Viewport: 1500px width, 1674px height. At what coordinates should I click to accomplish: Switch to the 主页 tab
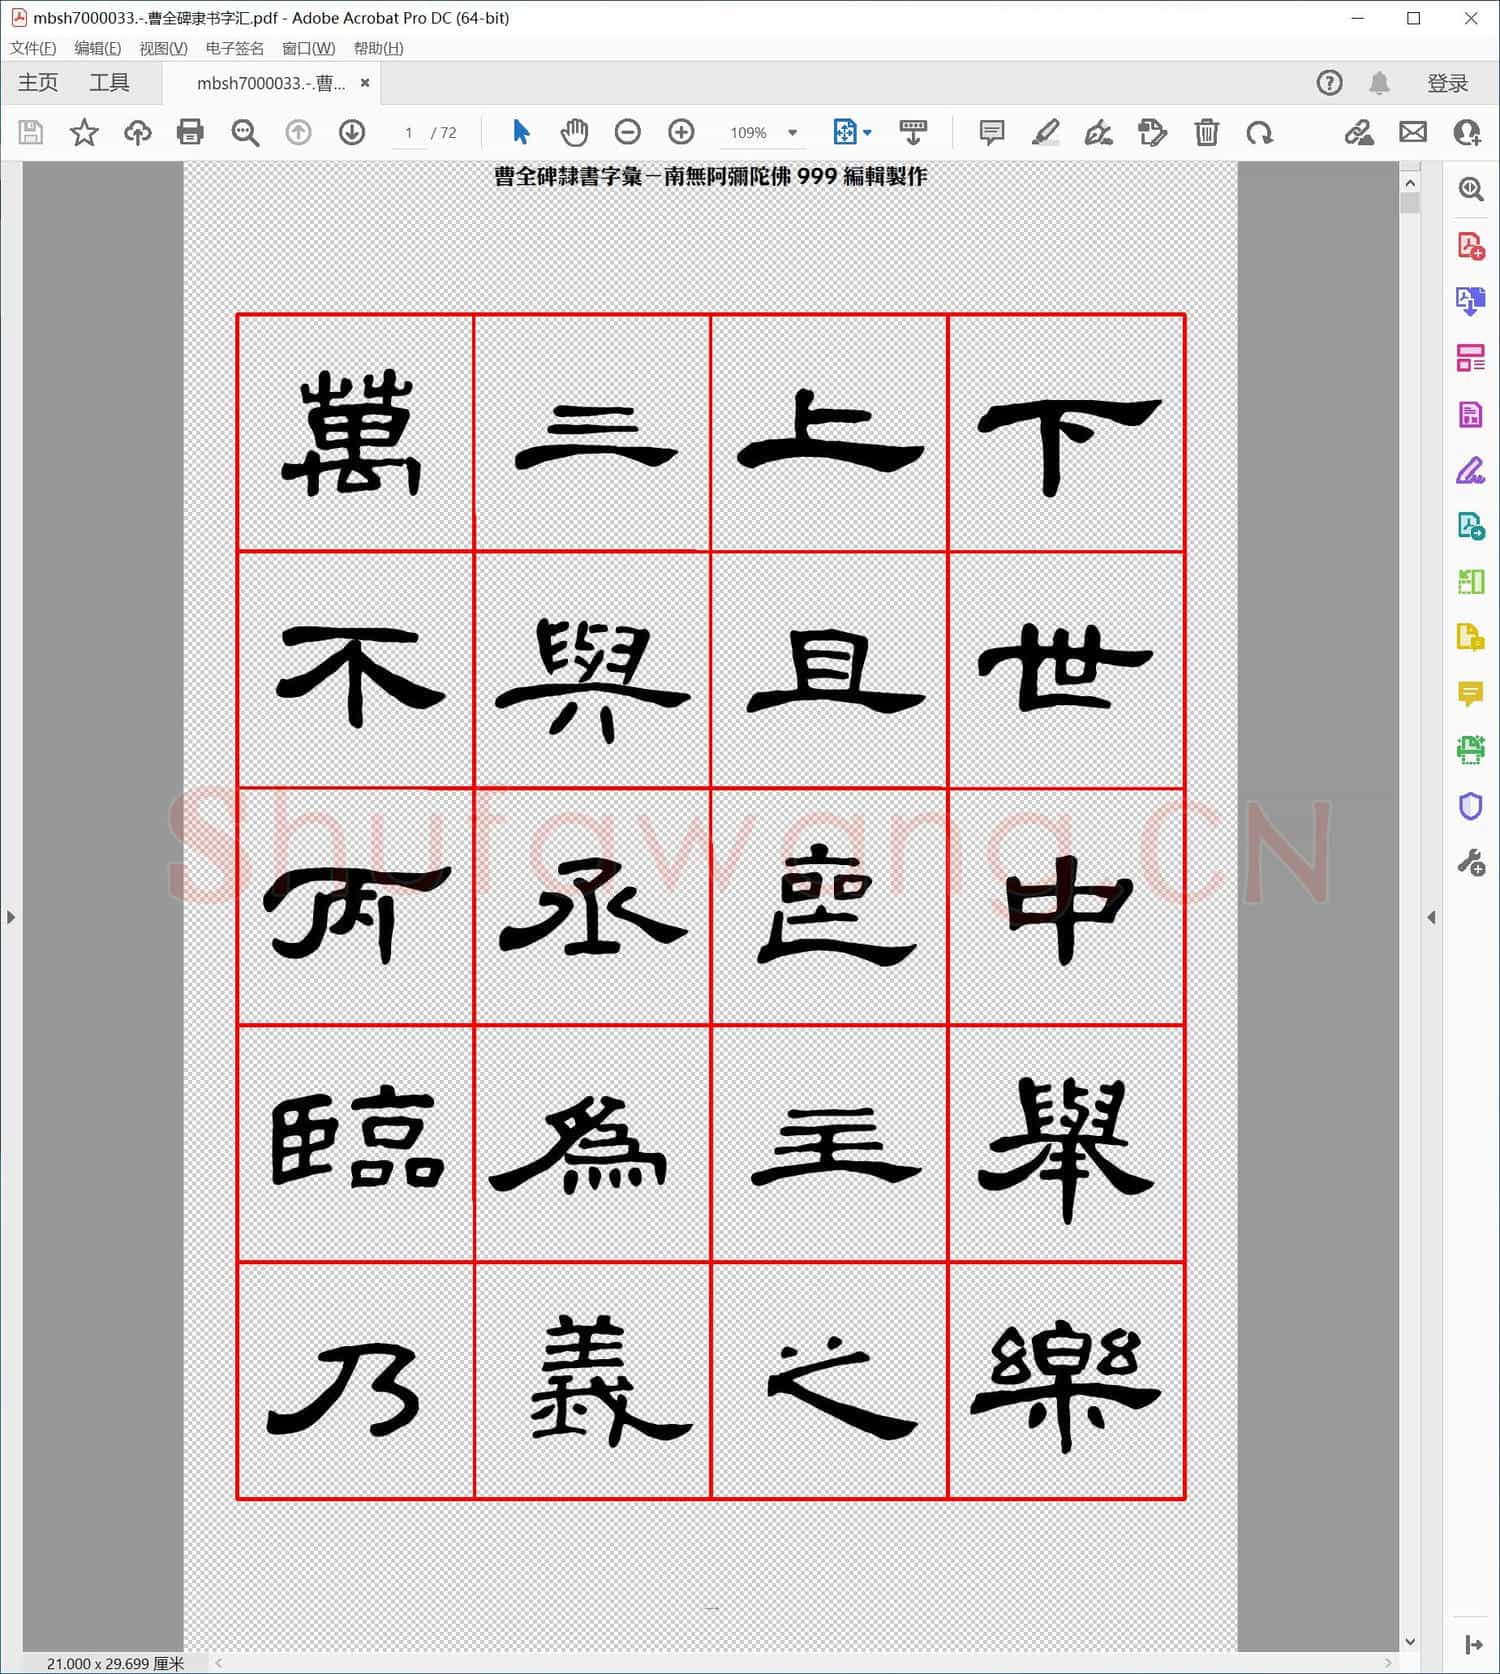[38, 83]
